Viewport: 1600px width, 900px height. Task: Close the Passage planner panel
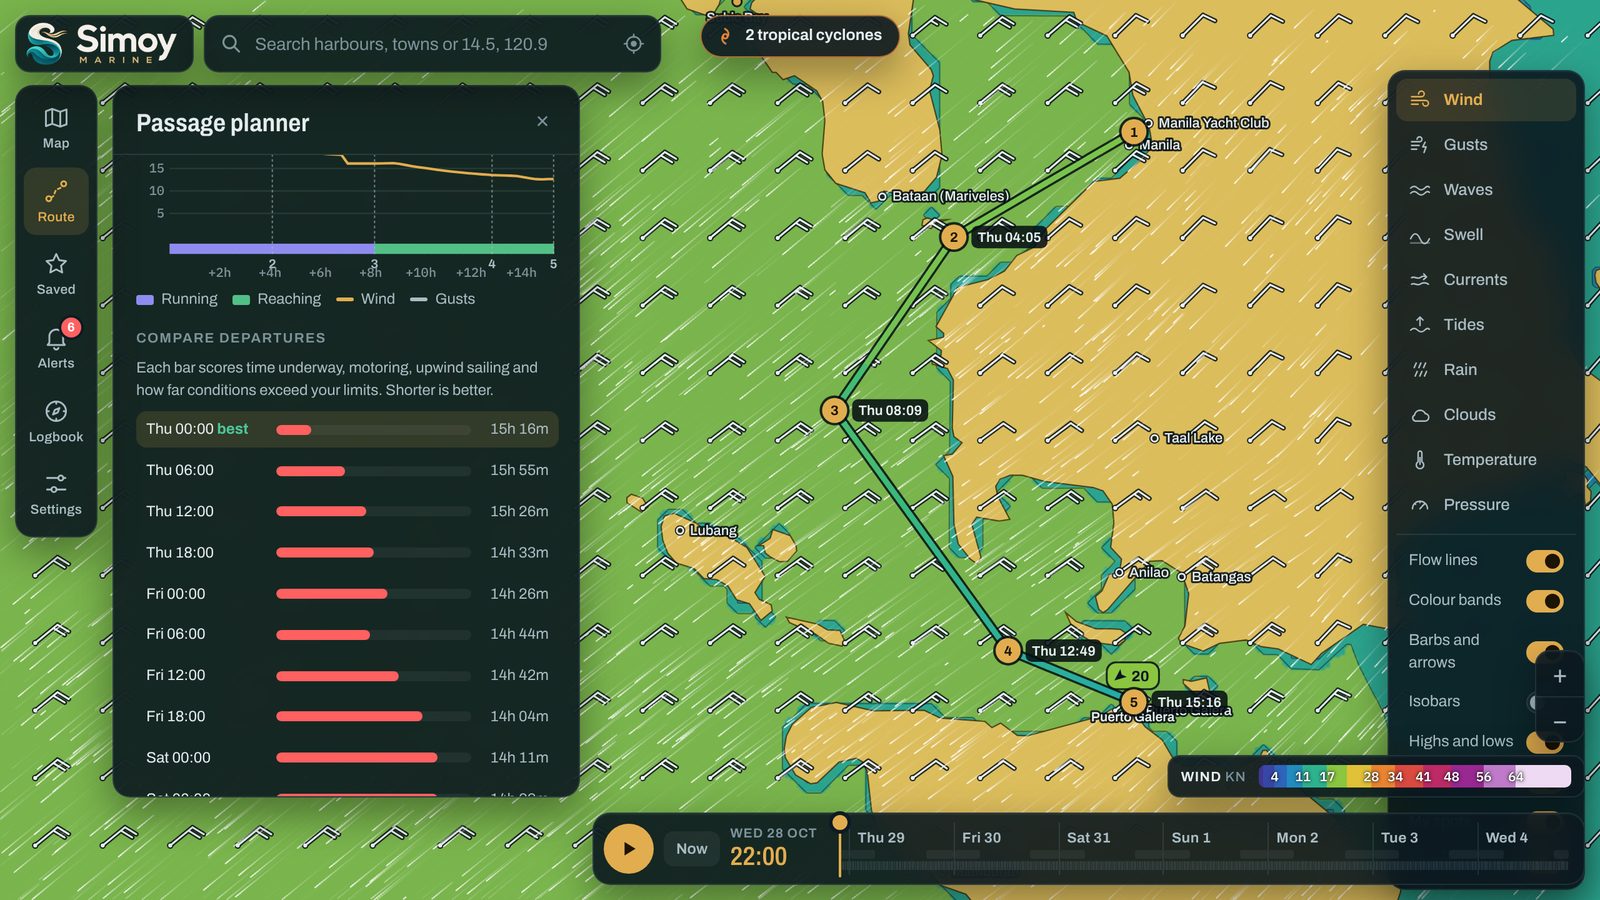pos(542,121)
